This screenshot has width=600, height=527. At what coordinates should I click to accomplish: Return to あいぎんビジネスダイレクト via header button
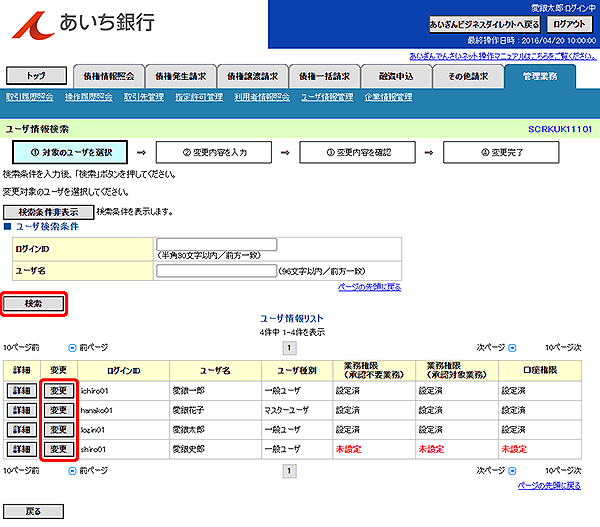[x=484, y=24]
